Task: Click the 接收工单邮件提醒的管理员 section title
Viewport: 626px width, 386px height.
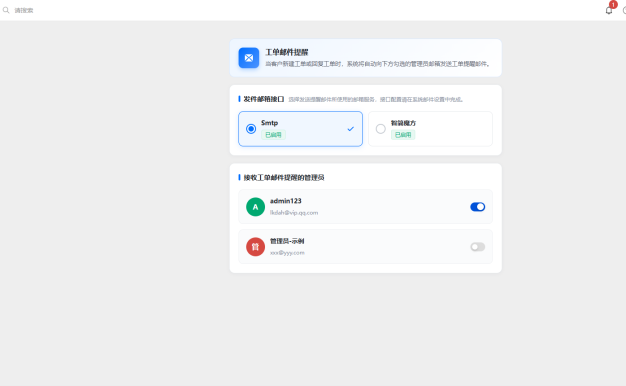Action: click(x=284, y=177)
